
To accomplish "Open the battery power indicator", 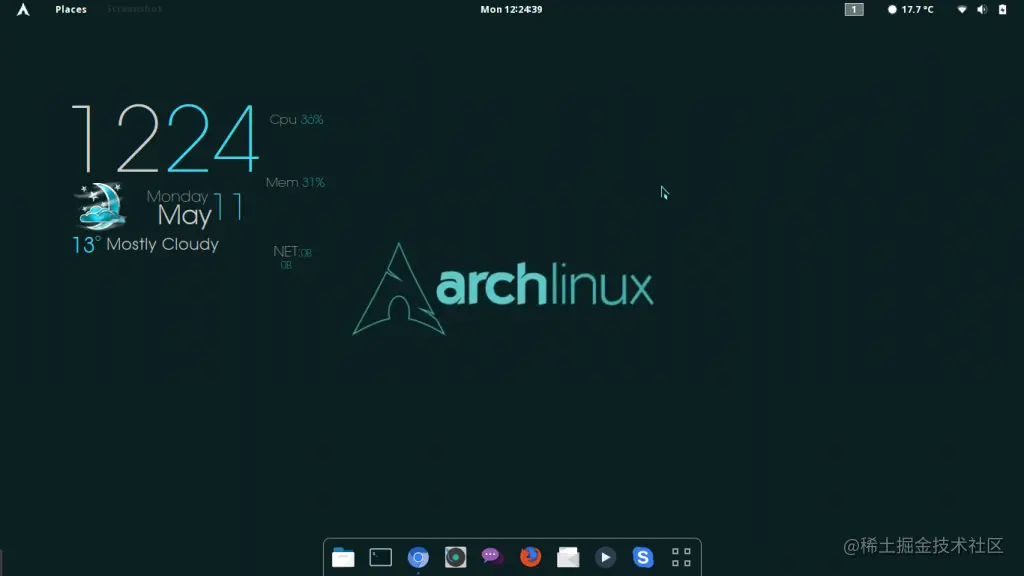I will [x=1002, y=9].
